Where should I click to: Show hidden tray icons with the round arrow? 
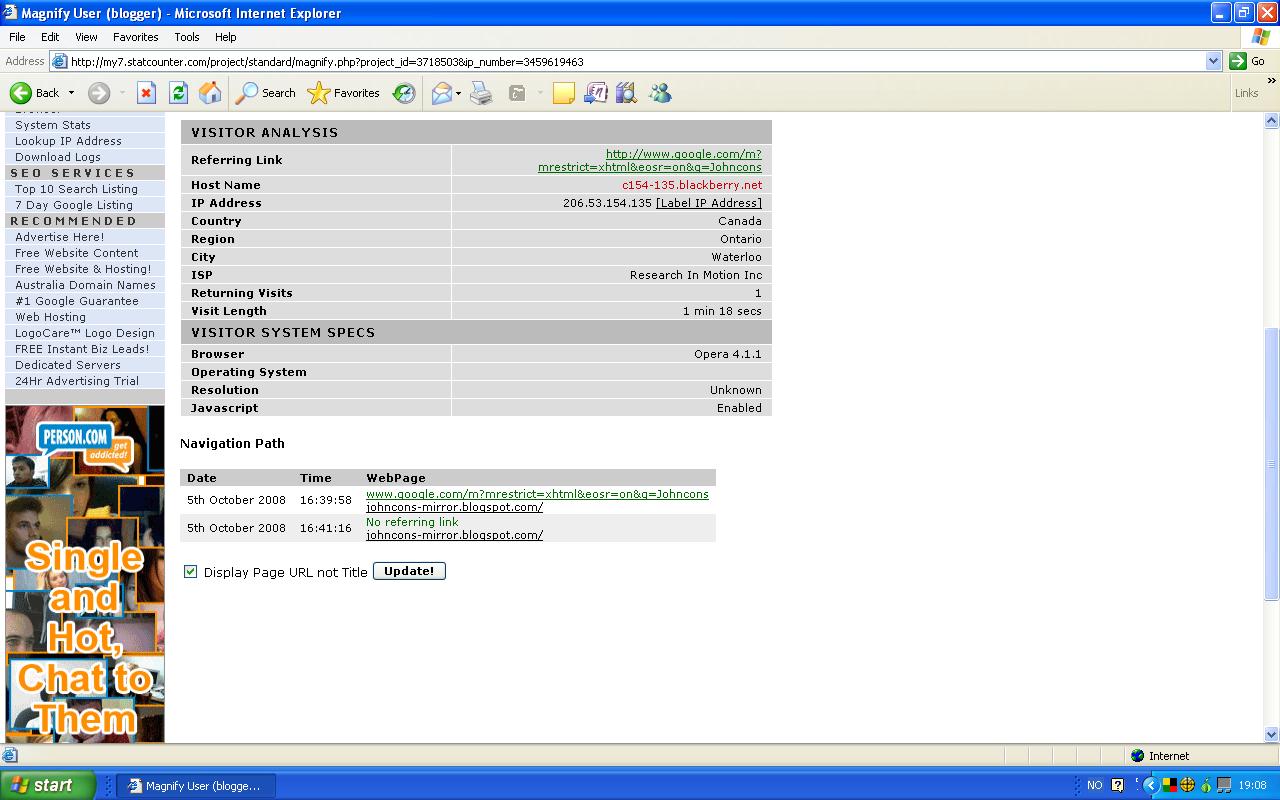(1150, 785)
